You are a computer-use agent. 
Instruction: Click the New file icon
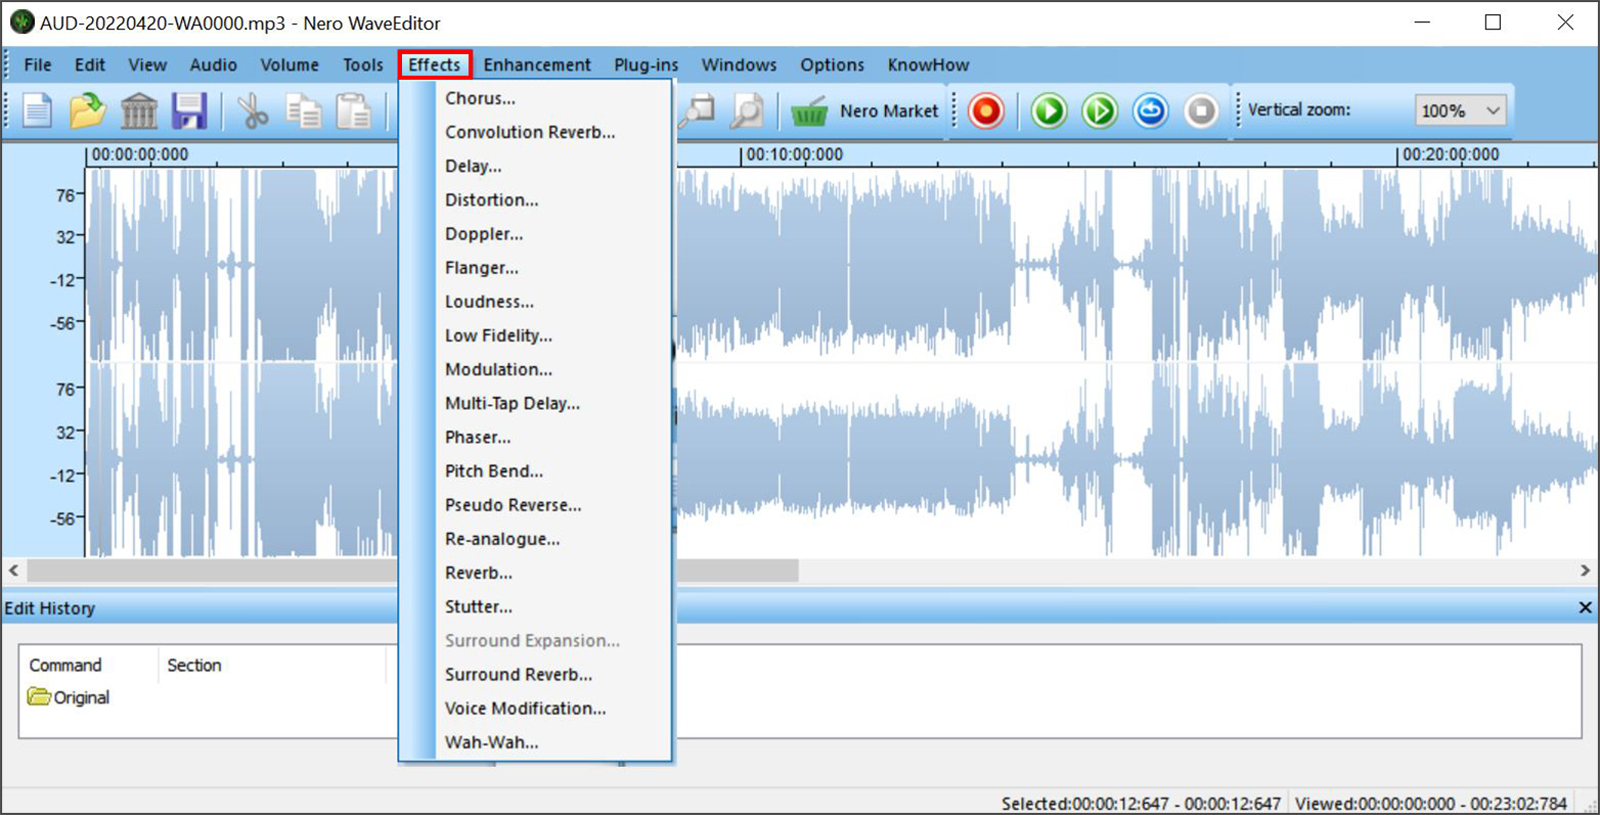click(x=37, y=111)
